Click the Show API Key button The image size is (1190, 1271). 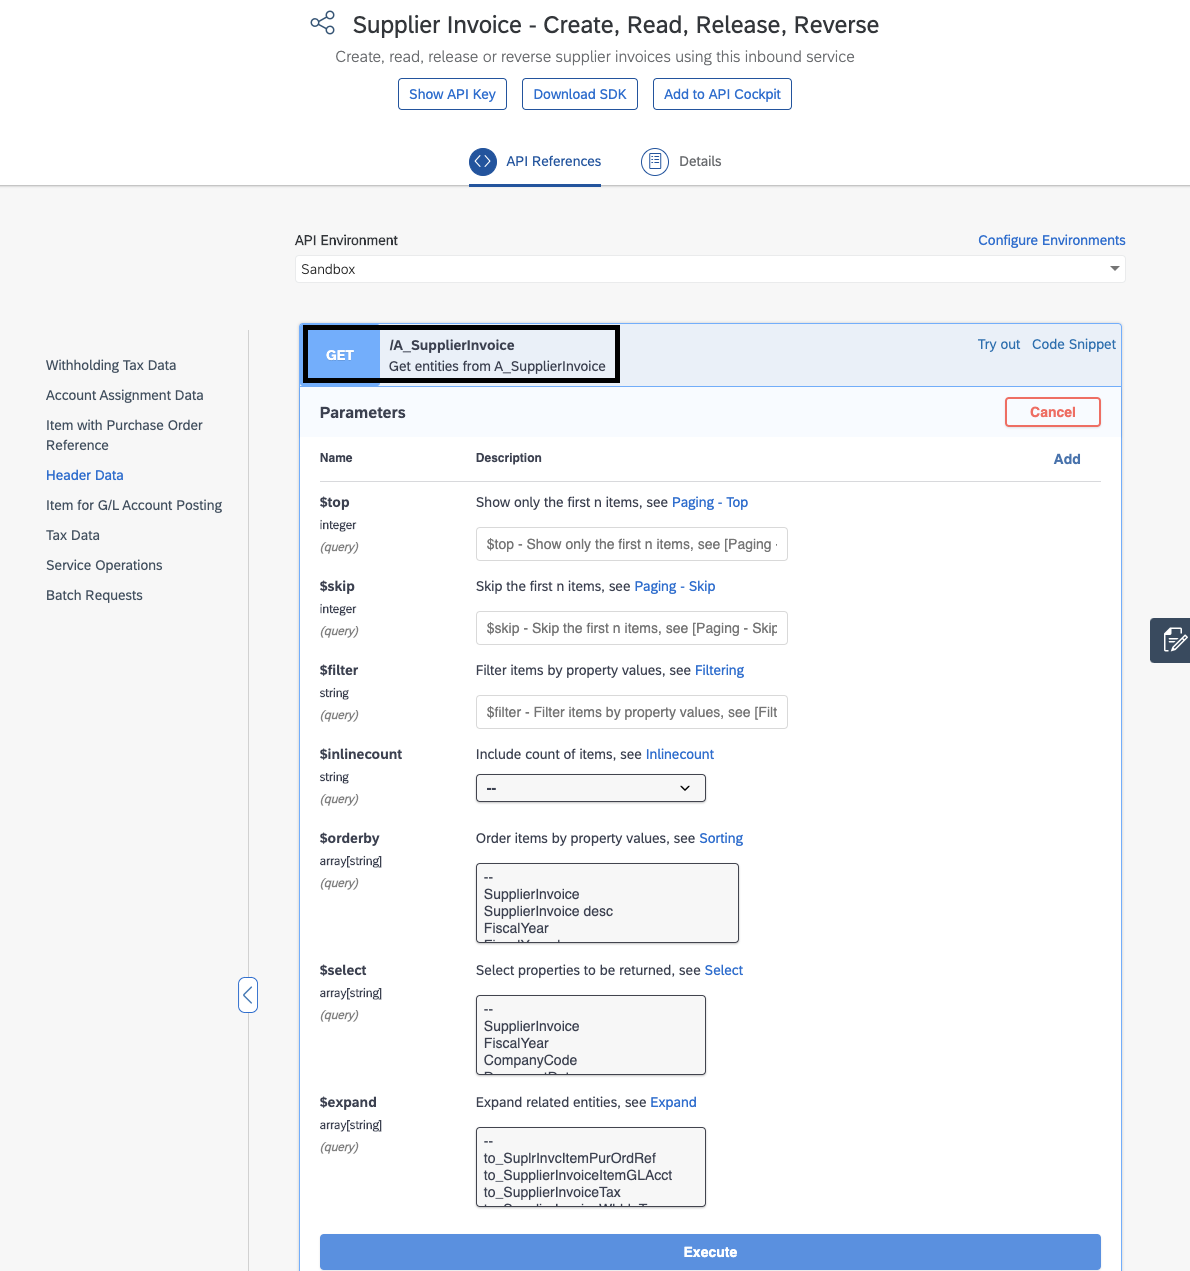click(452, 93)
